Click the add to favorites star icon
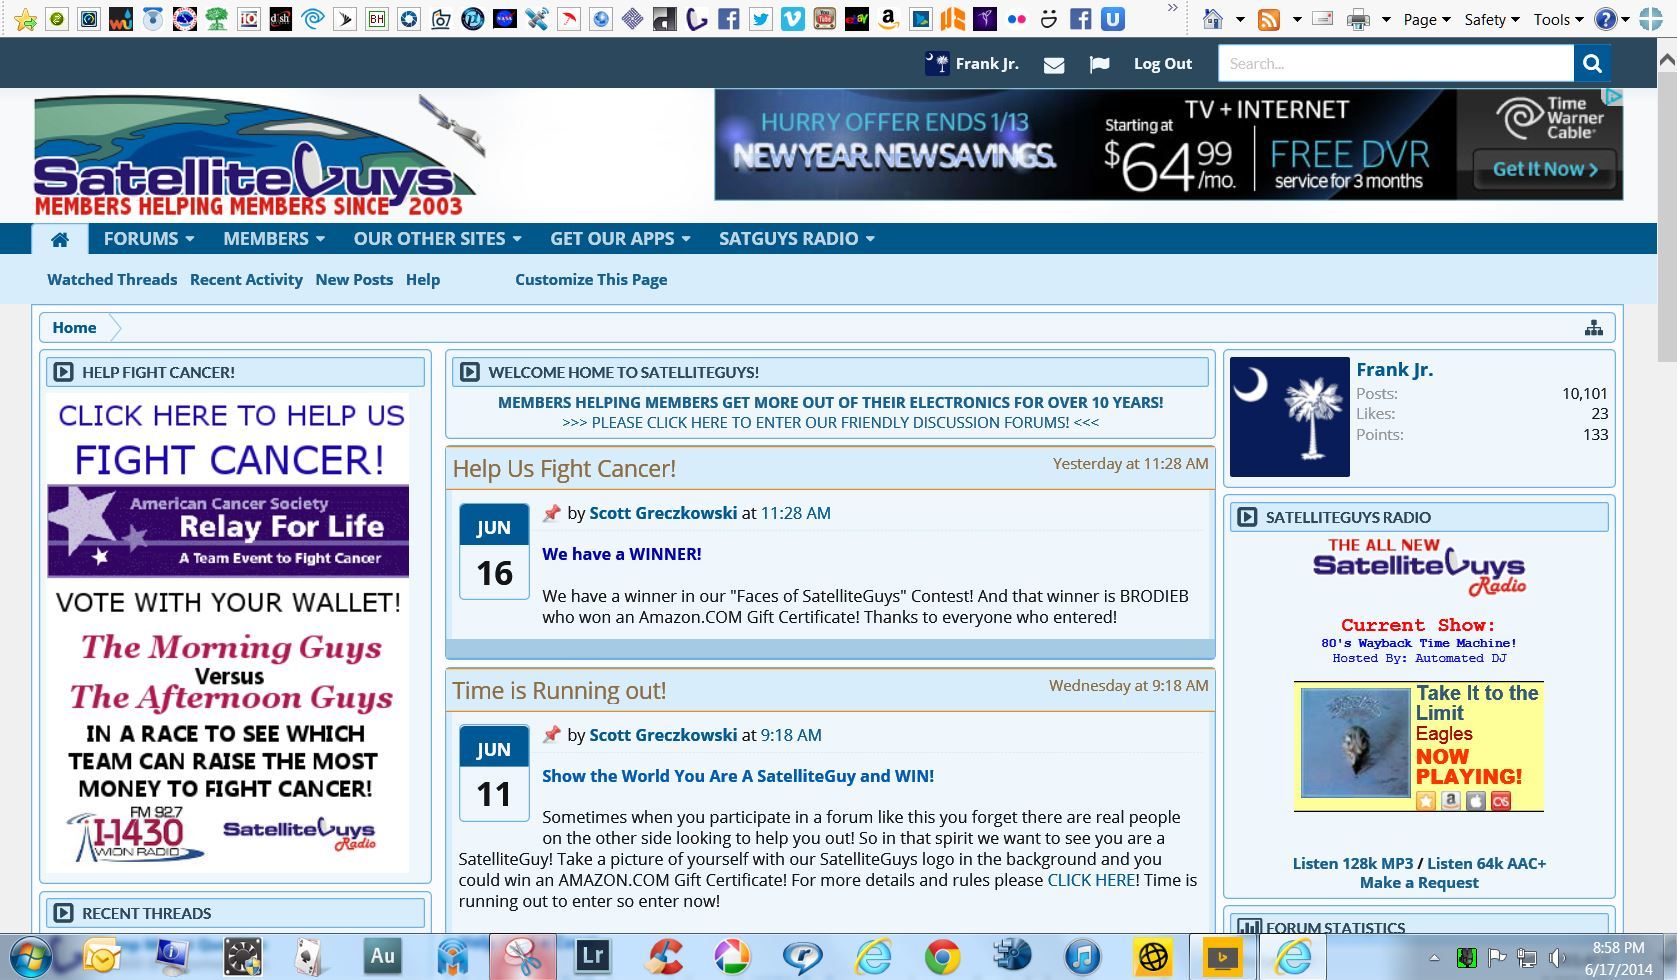Screen dimensions: 1677x980 pyautogui.click(x=25, y=18)
